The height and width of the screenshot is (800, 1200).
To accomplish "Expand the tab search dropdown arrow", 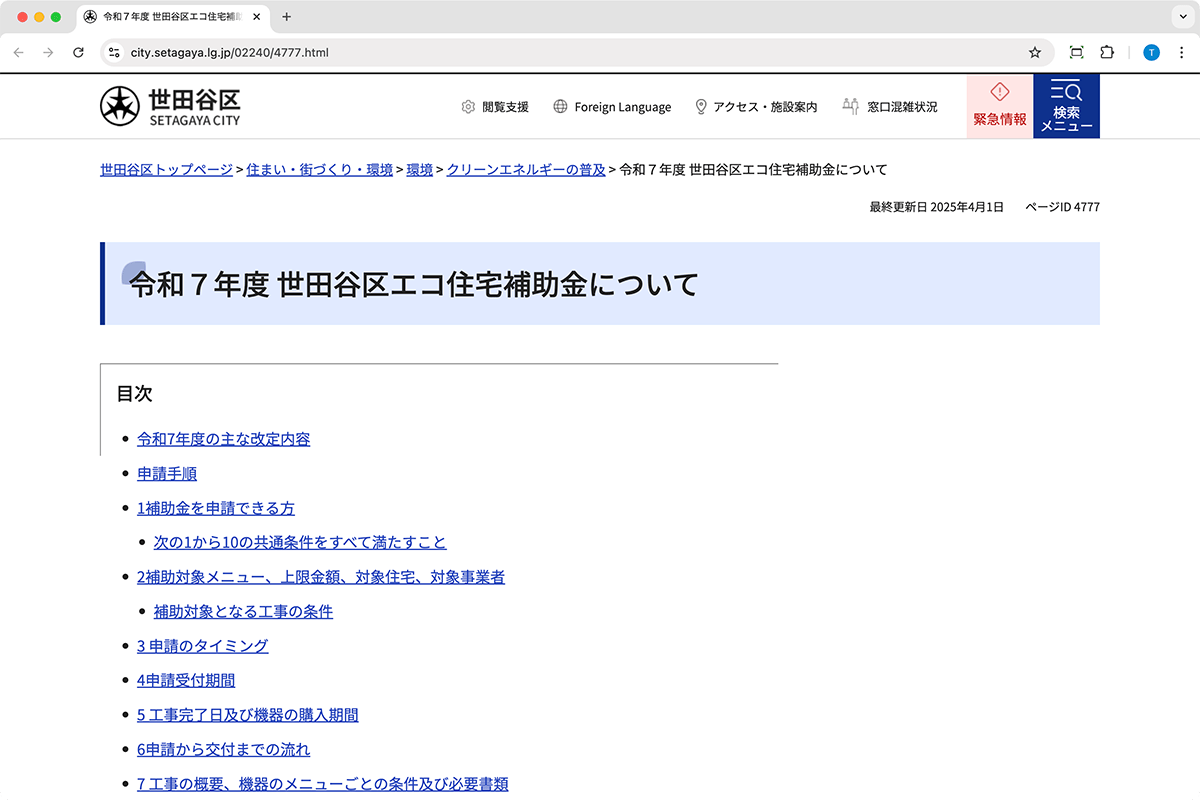I will coord(1181,17).
